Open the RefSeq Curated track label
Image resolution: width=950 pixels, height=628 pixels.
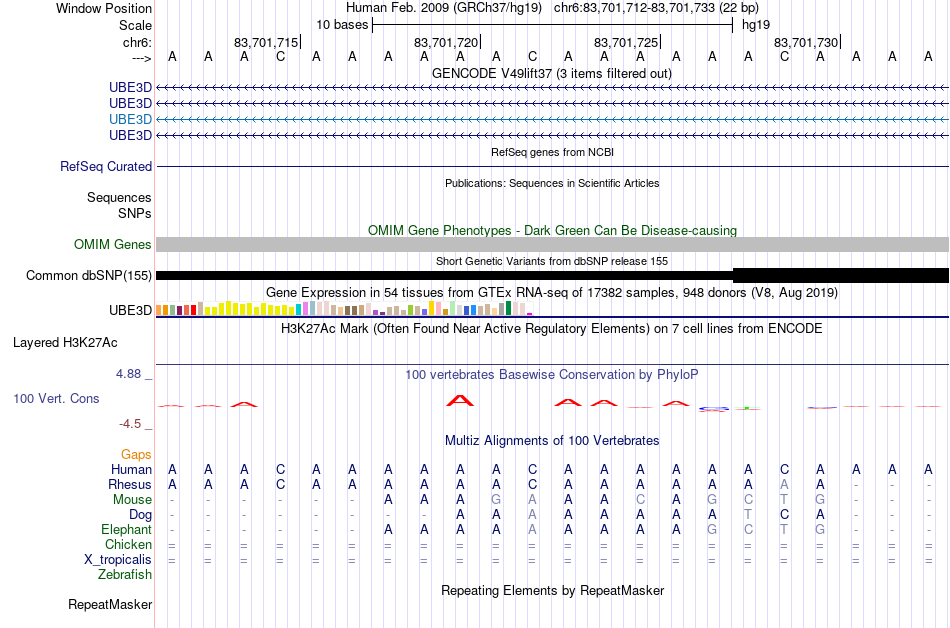click(106, 167)
